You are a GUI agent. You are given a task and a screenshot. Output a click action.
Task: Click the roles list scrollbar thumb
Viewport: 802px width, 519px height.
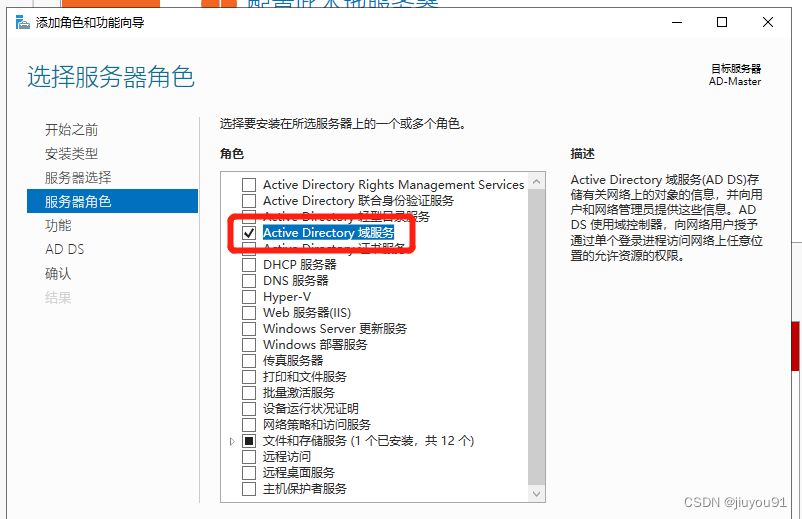click(536, 336)
